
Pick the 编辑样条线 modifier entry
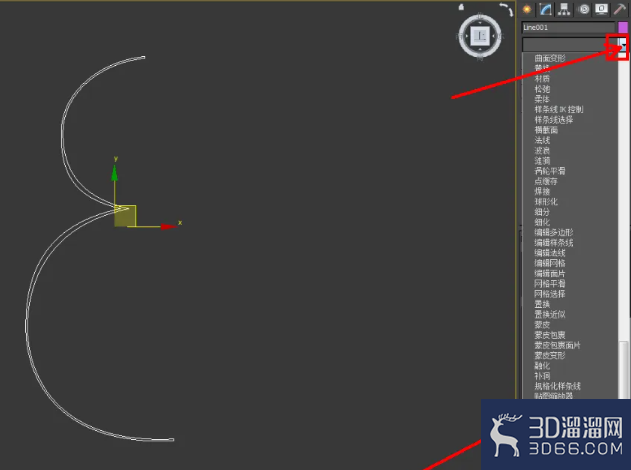554,243
